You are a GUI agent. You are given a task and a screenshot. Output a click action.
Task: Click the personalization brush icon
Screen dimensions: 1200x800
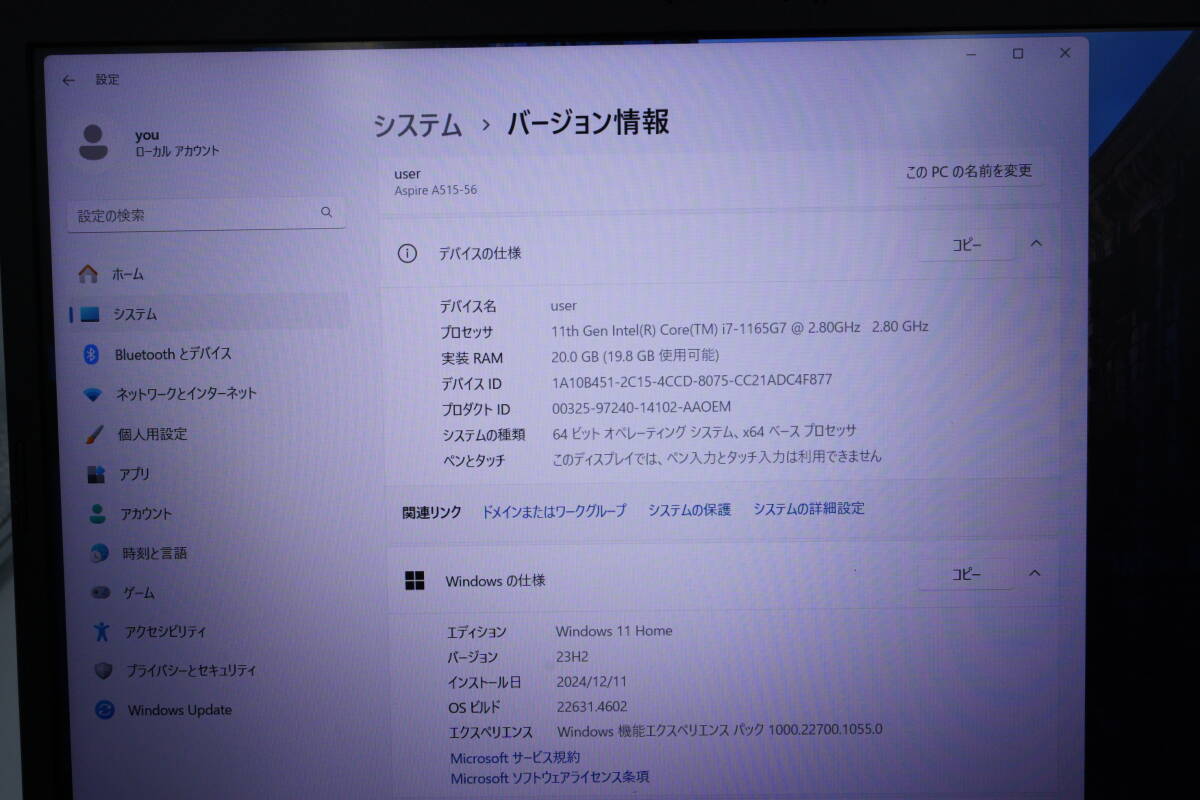(93, 434)
